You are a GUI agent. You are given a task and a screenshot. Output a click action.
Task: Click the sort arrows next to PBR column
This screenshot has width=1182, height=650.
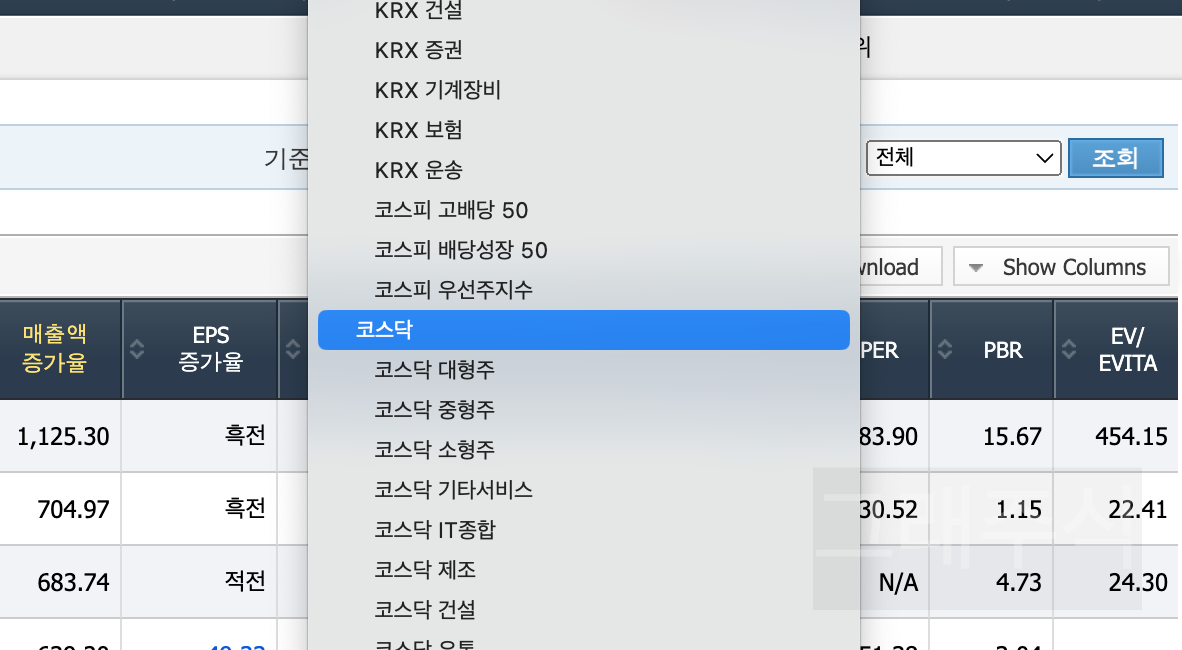click(x=945, y=348)
